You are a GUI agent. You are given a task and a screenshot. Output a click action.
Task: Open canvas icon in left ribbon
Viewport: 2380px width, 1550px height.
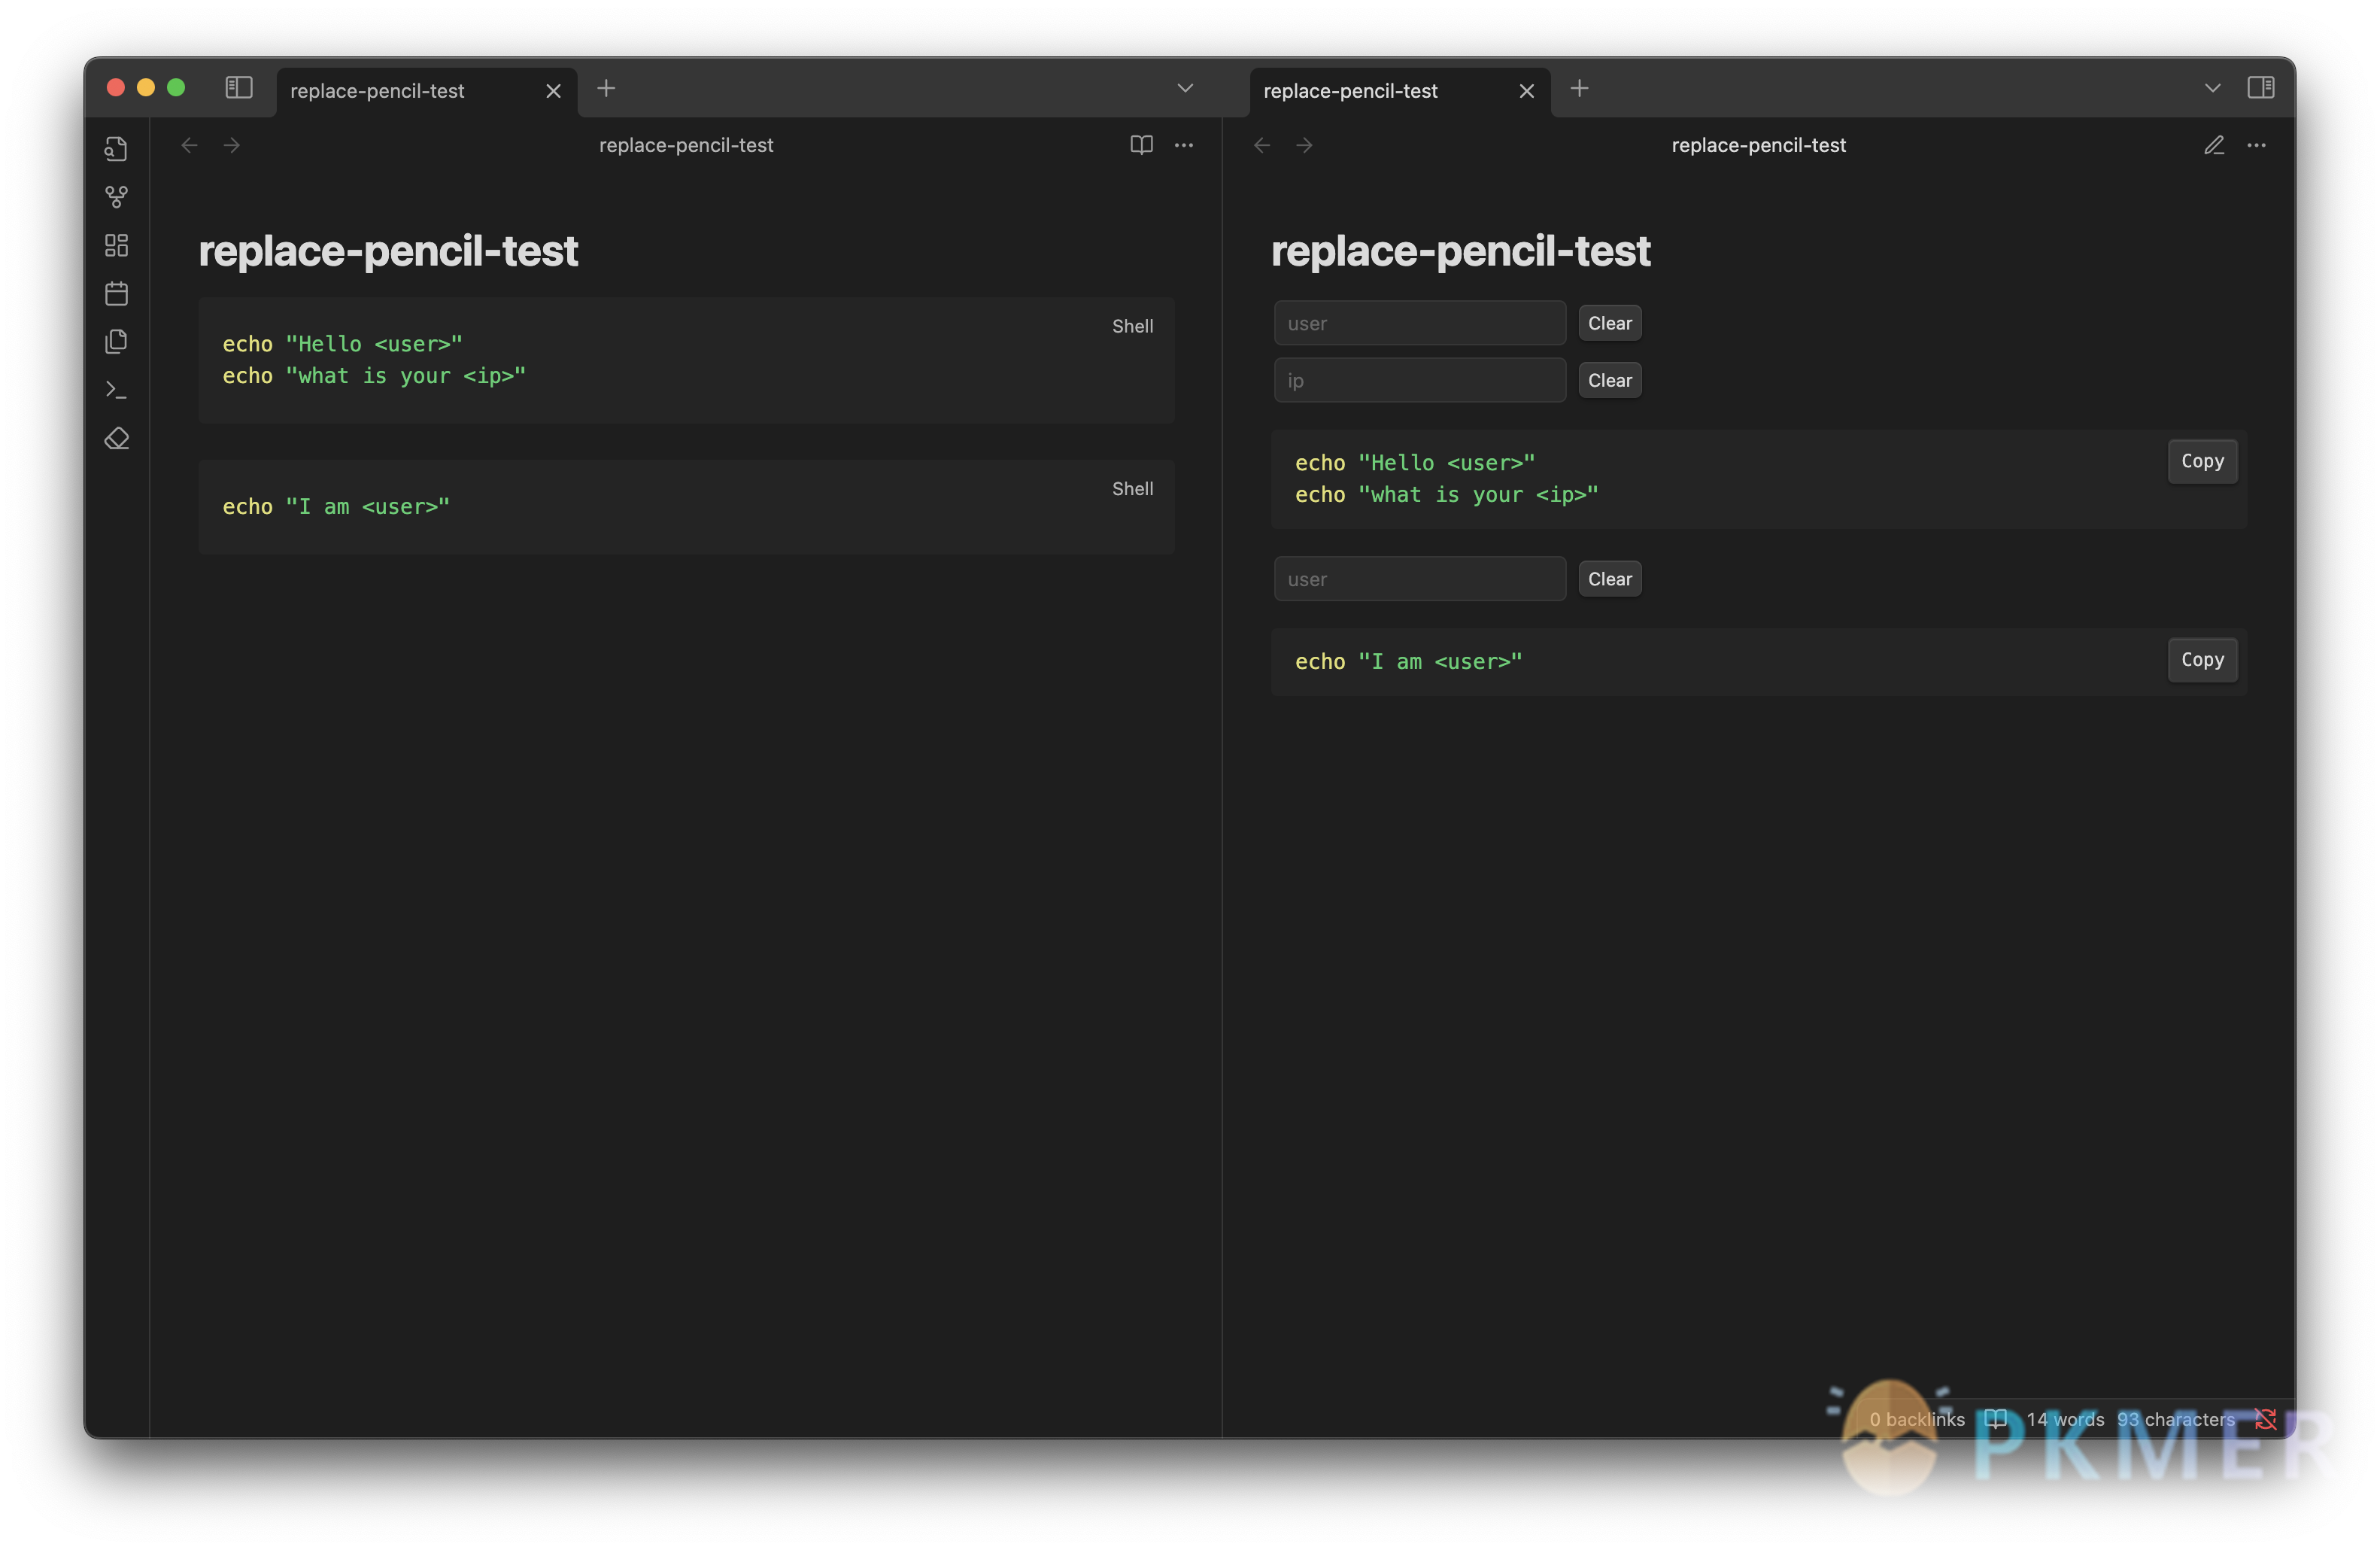[x=116, y=245]
